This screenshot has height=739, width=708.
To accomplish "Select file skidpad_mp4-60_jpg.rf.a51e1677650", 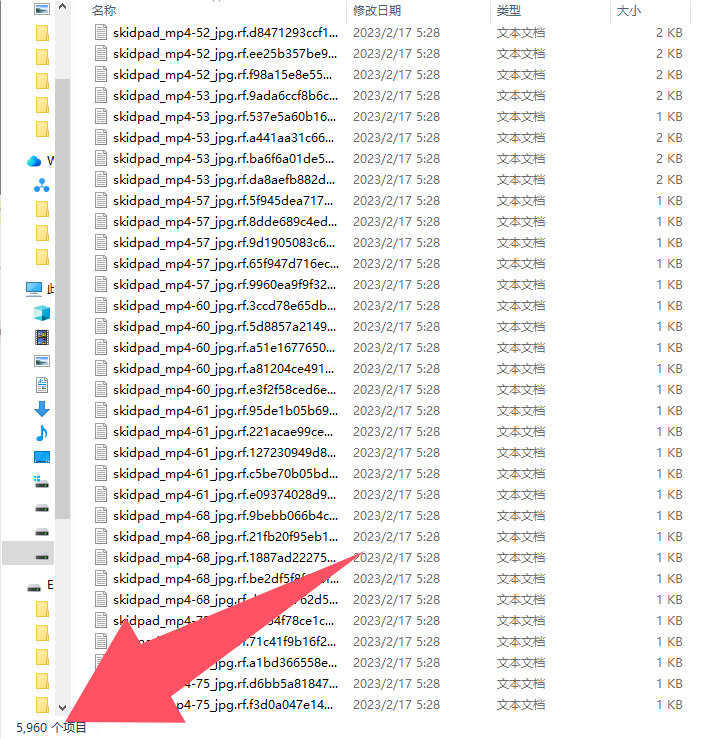I will click(x=224, y=348).
